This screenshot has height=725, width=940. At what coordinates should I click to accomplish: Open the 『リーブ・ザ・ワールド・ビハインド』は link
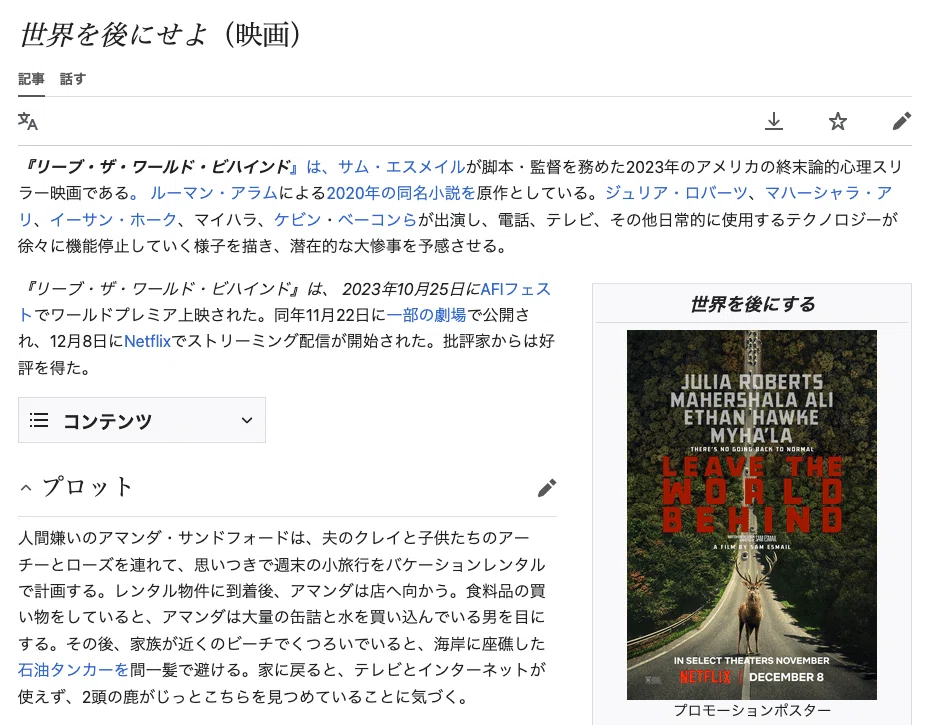174,167
